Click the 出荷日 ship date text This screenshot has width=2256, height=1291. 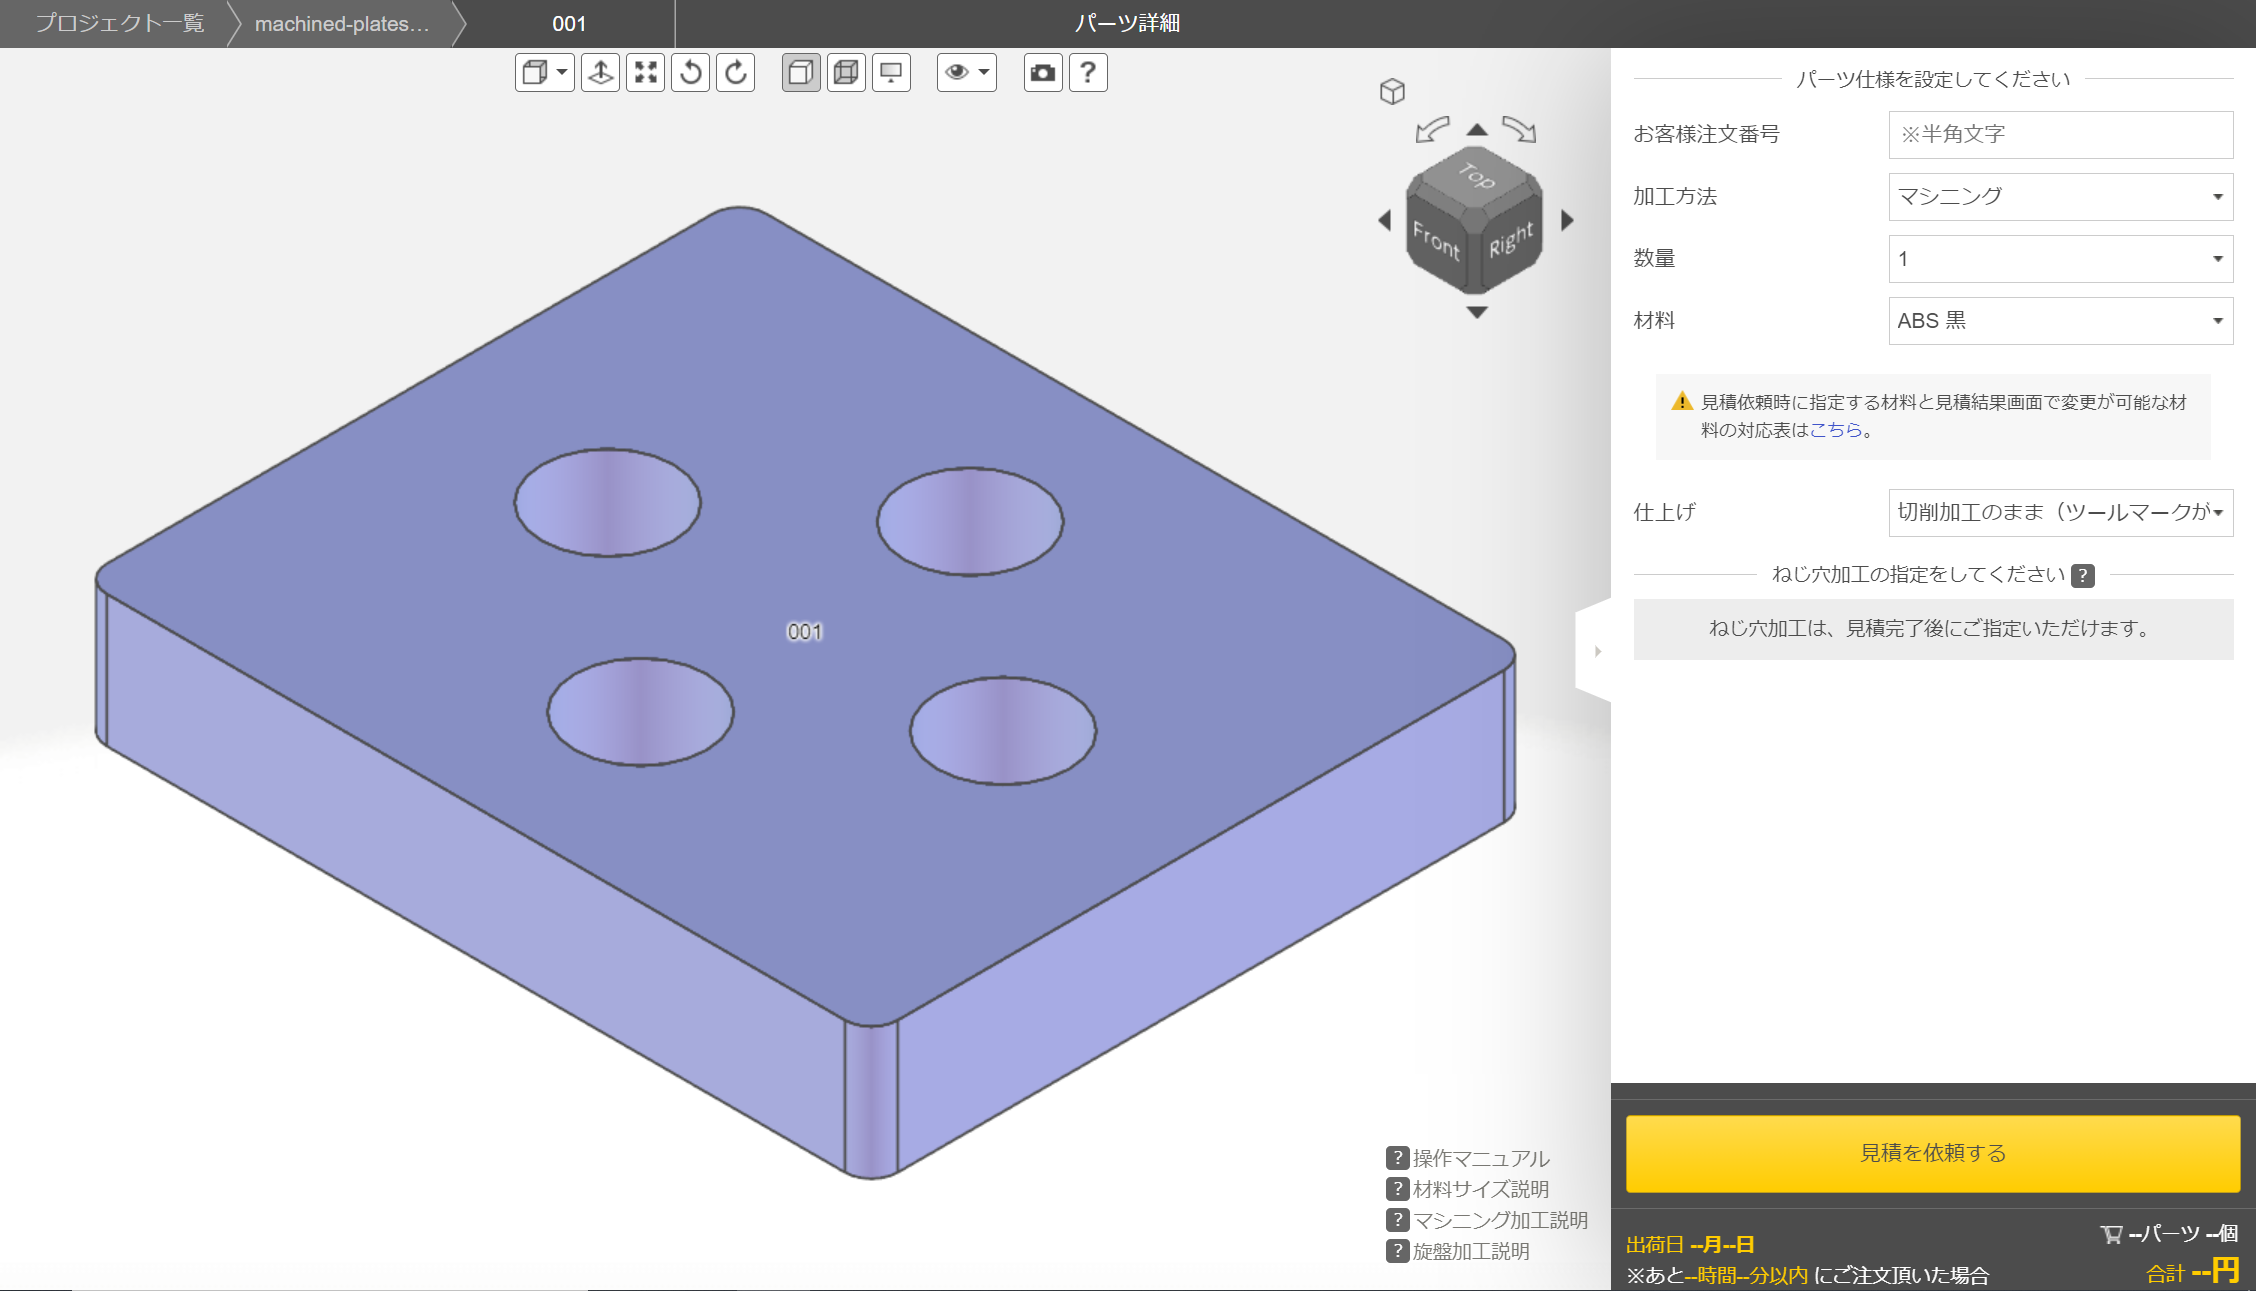click(1690, 1244)
